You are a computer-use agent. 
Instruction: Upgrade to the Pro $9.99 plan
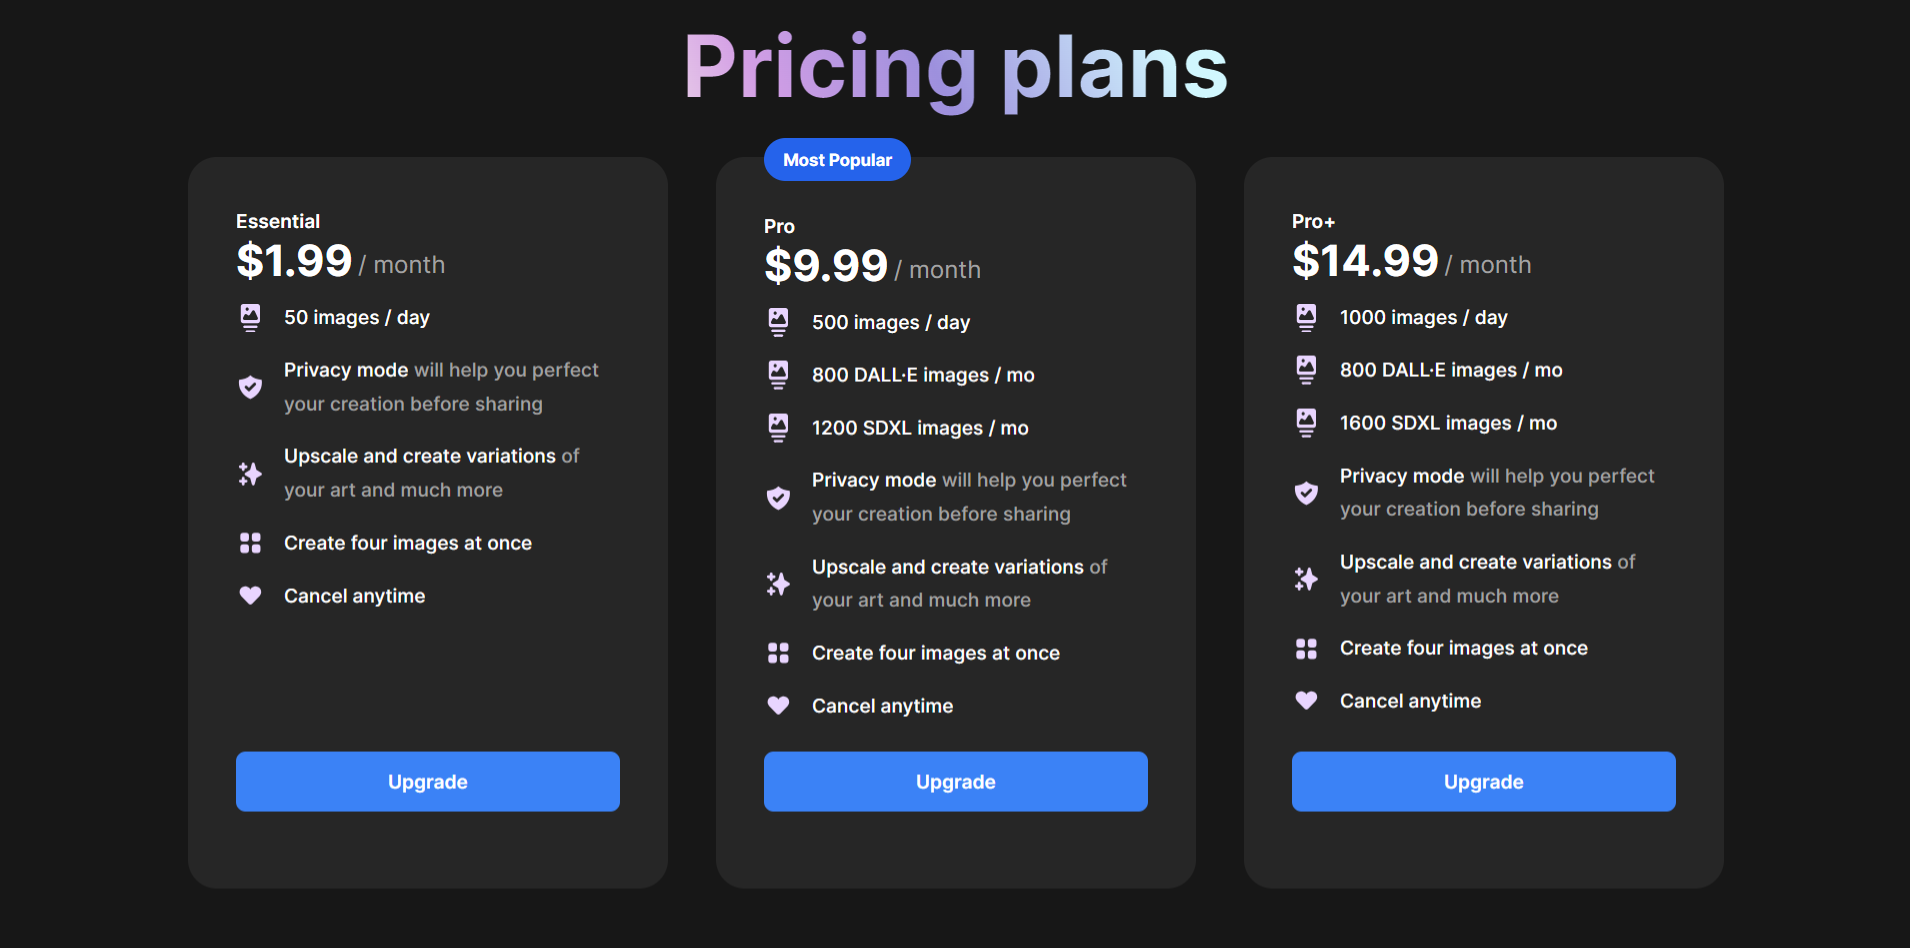click(x=956, y=782)
